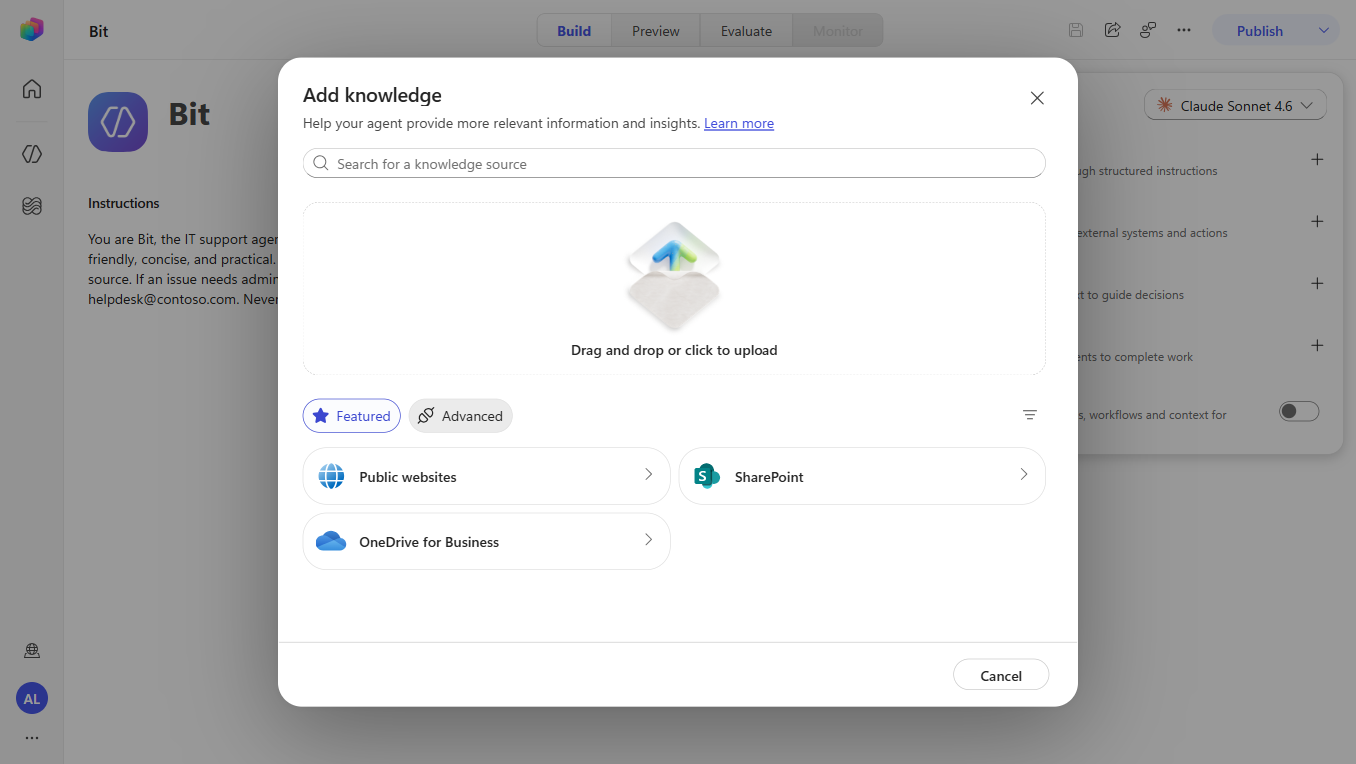
Task: Open the Flows icon in left sidebar
Action: [x=32, y=206]
